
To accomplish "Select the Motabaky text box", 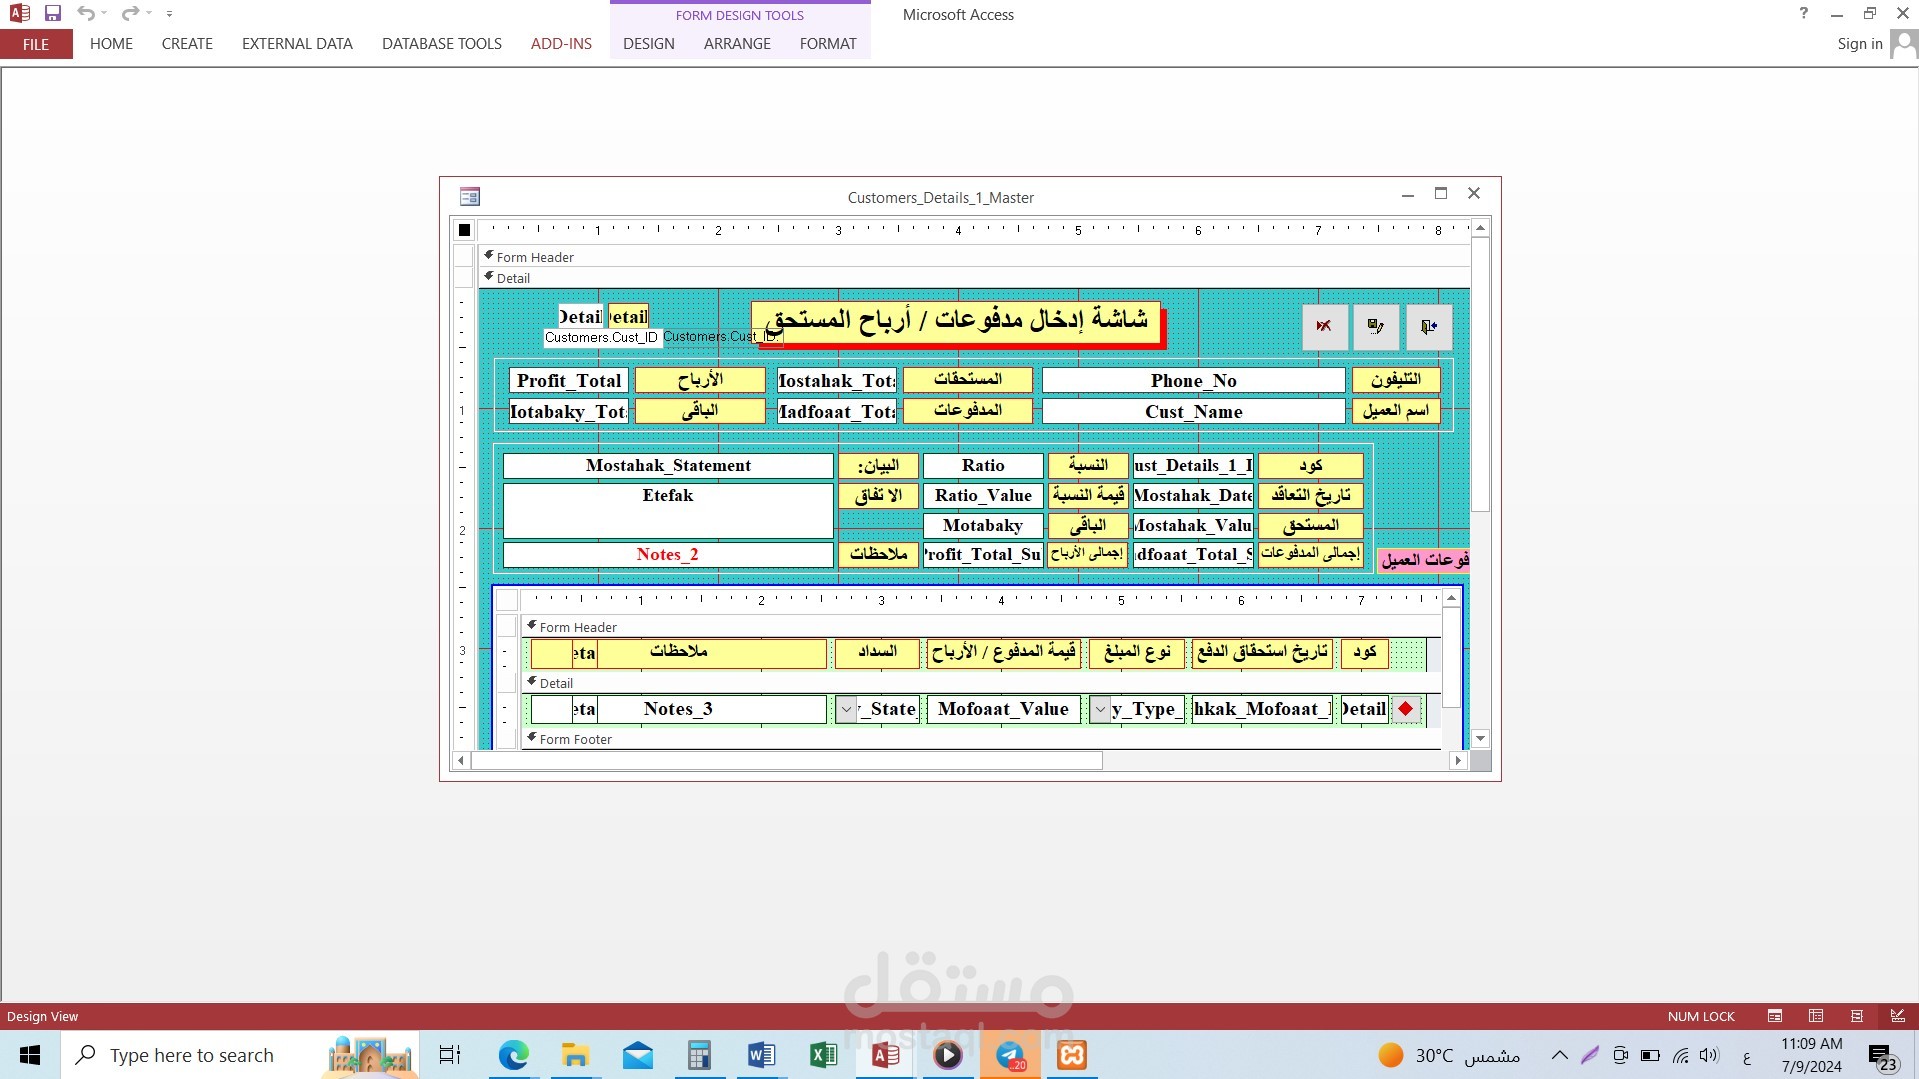I will (983, 526).
